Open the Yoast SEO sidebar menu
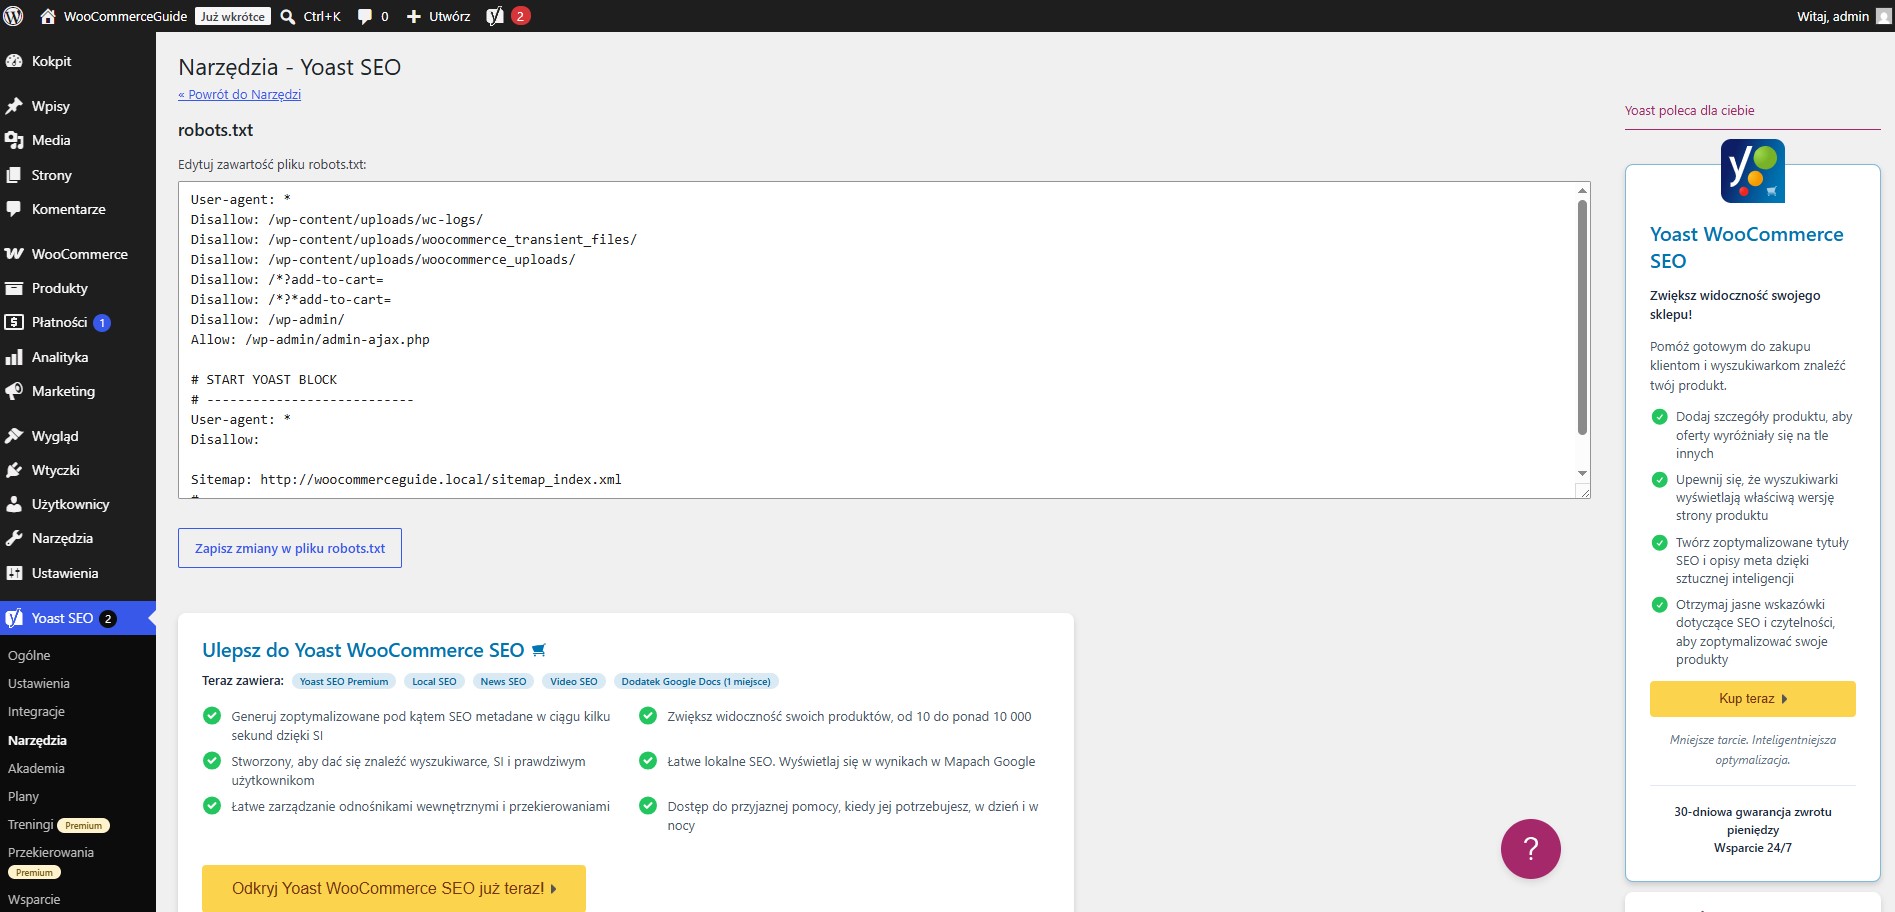The image size is (1895, 912). click(78, 618)
